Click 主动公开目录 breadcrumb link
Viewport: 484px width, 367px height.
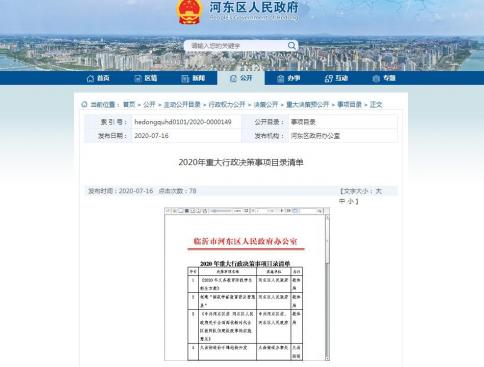182,104
